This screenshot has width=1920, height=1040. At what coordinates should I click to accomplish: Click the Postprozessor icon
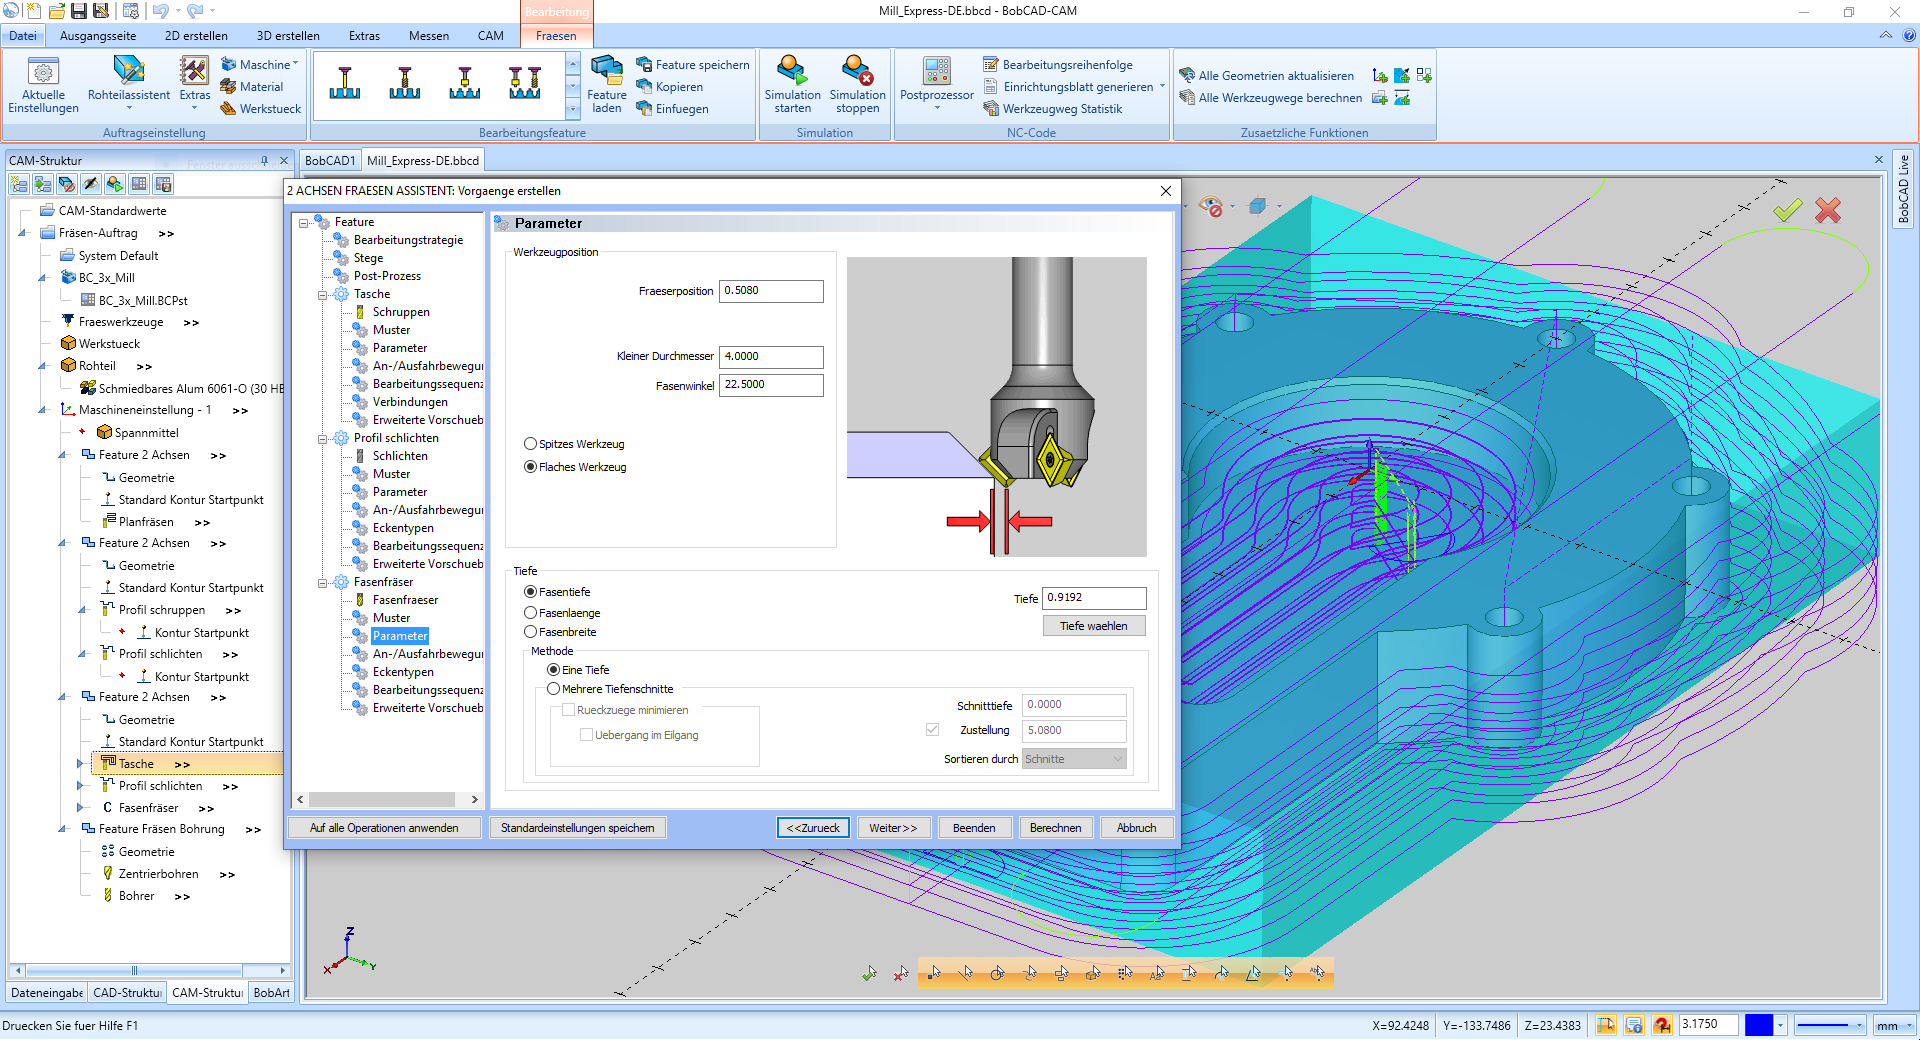[936, 72]
